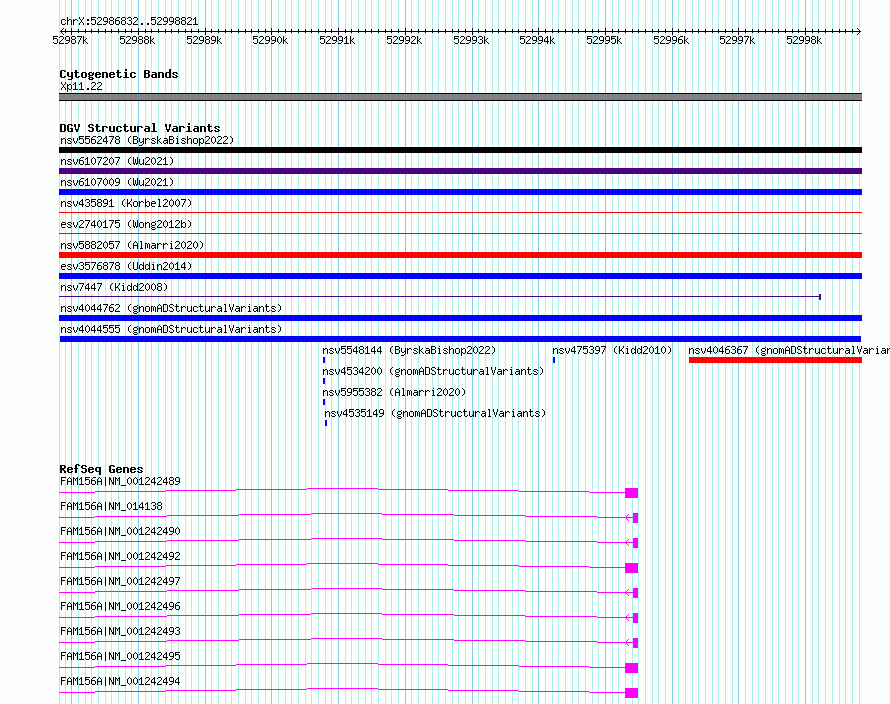Open gene label FAM156A|NM_001242495

click(120, 656)
